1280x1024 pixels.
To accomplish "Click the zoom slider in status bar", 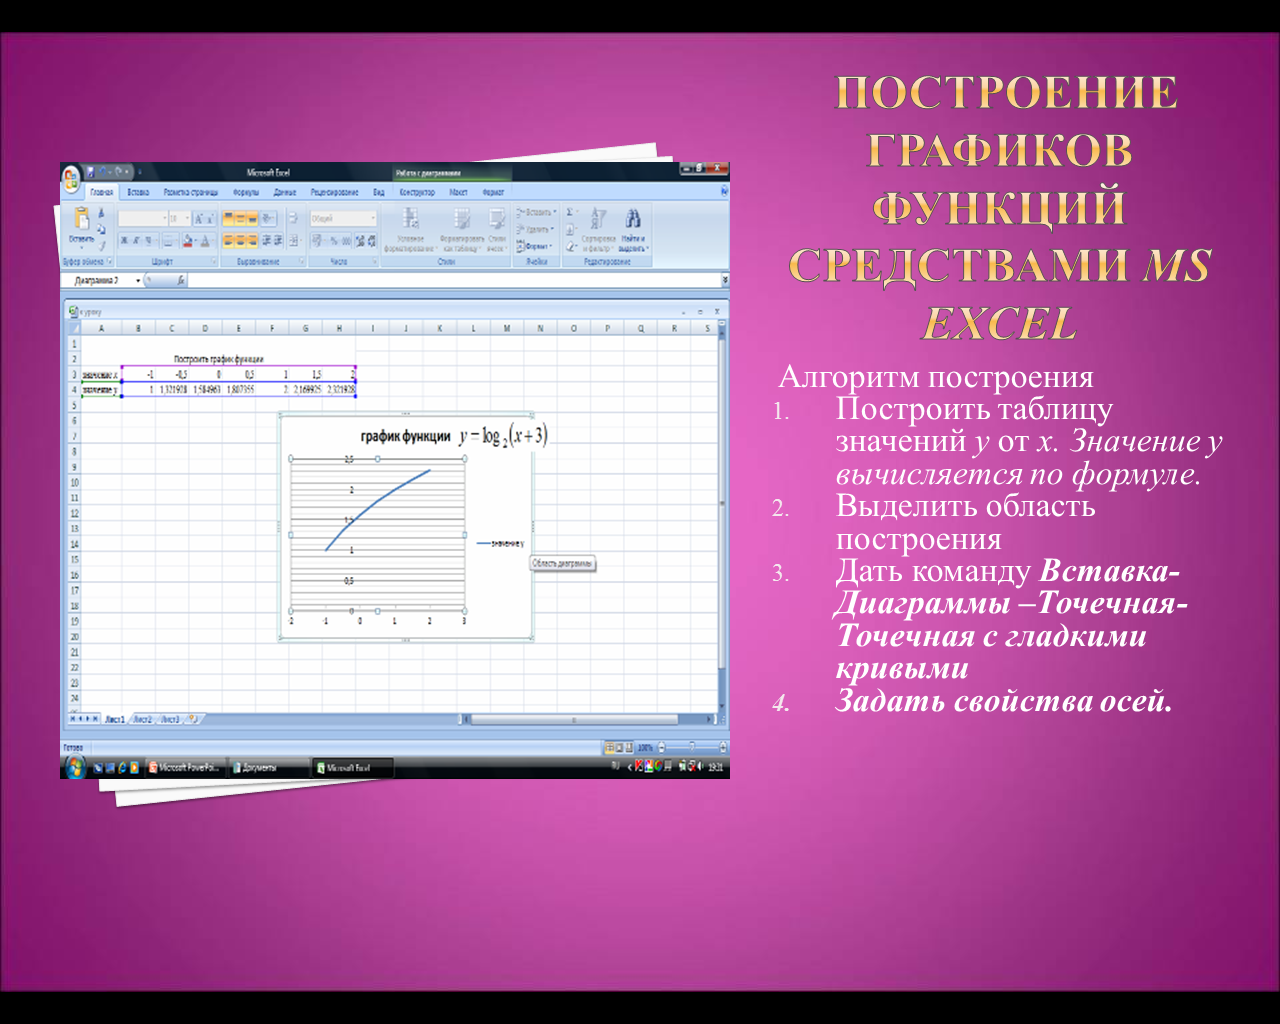I will (x=692, y=747).
